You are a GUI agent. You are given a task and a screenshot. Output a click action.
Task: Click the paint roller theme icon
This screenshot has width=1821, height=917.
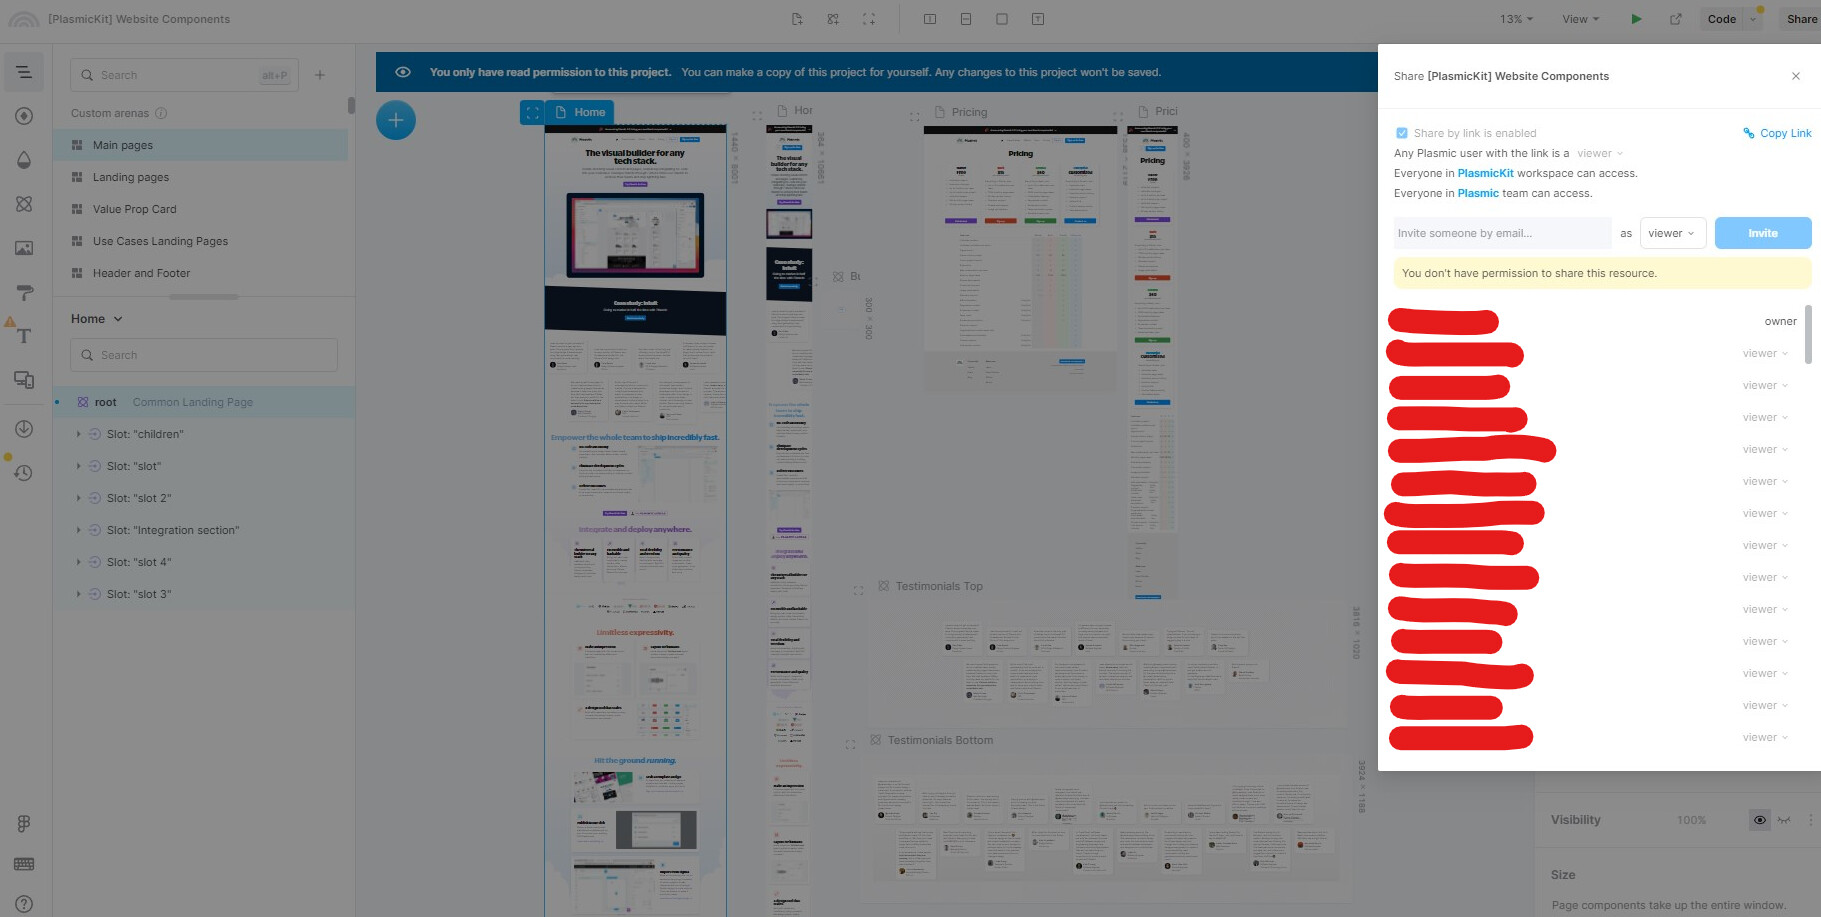24,292
